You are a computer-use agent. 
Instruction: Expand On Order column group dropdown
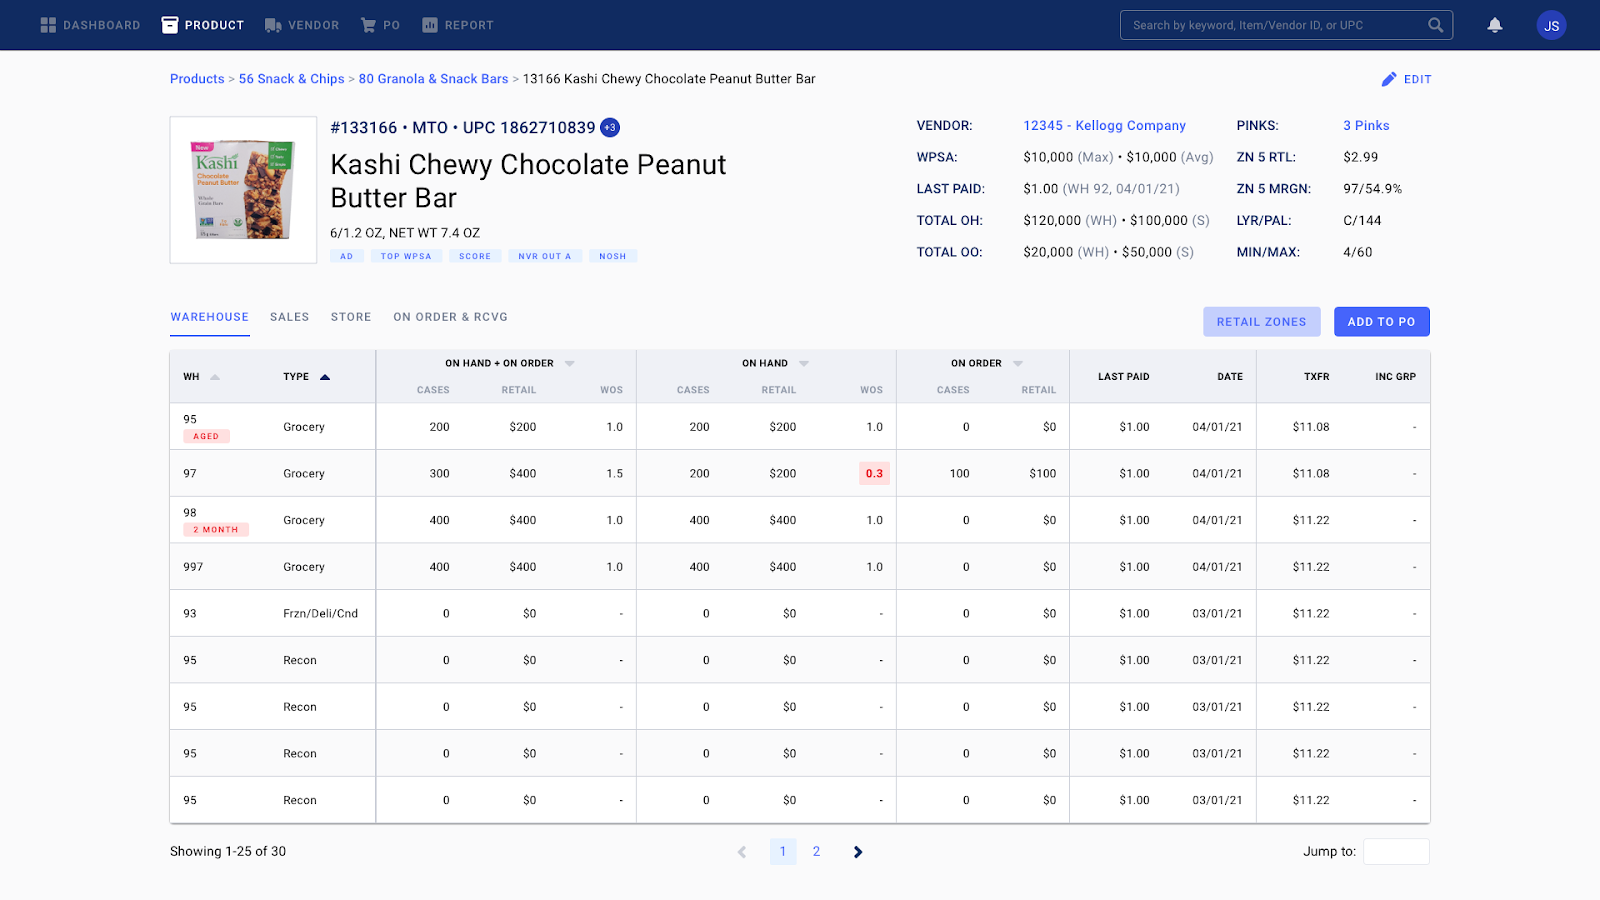(1018, 363)
